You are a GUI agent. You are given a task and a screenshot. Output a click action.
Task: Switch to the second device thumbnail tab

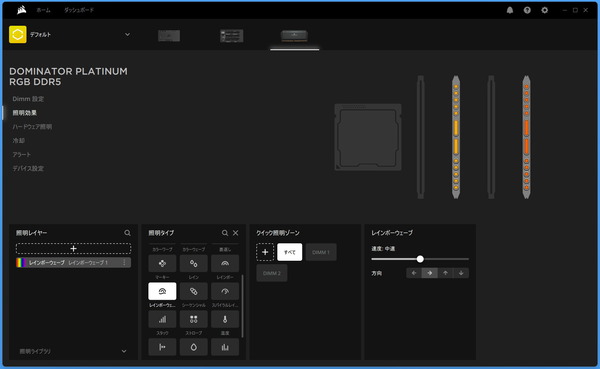click(x=232, y=36)
